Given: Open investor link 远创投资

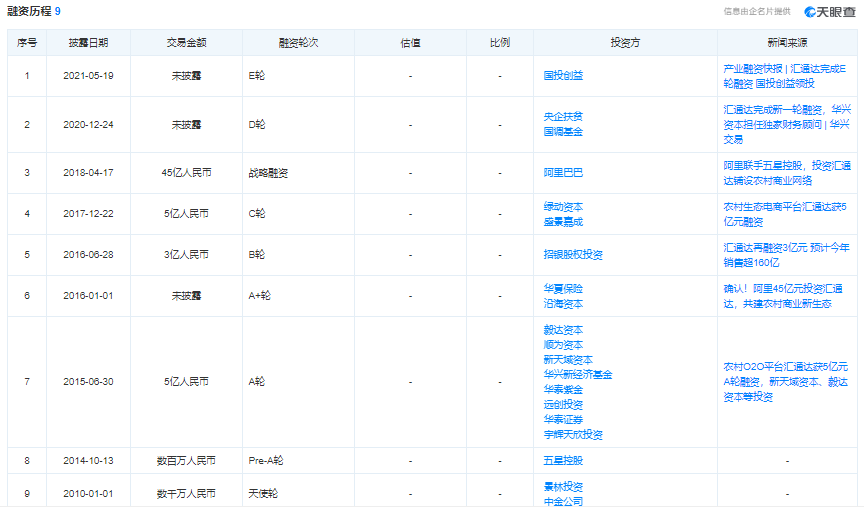Looking at the screenshot, I should pos(563,404).
